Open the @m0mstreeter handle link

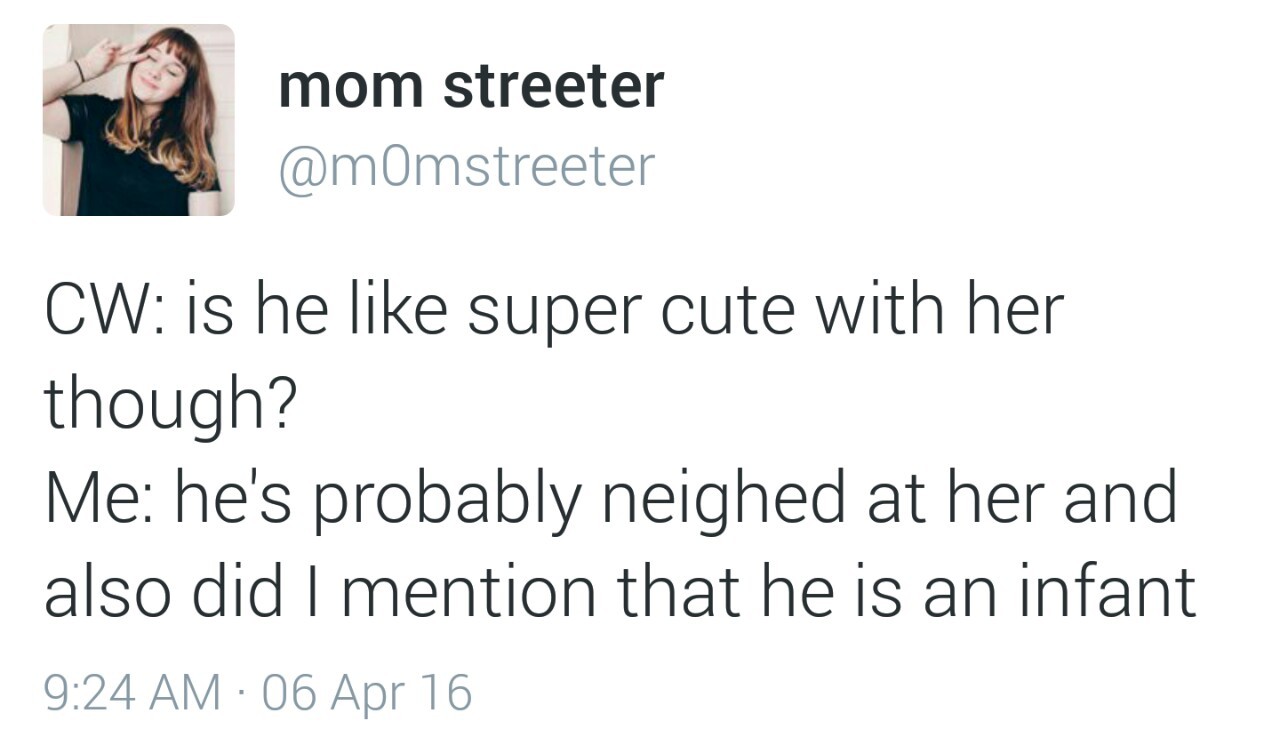click(x=467, y=166)
